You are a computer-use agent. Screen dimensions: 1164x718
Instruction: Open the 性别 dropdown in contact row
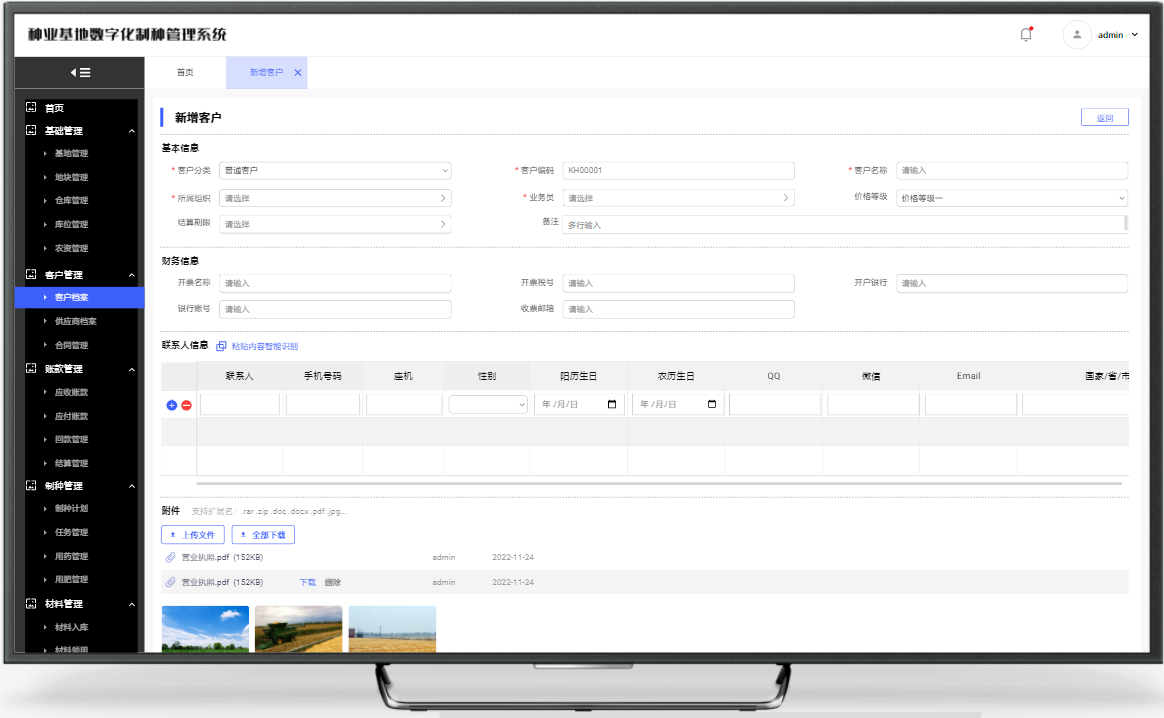(488, 405)
